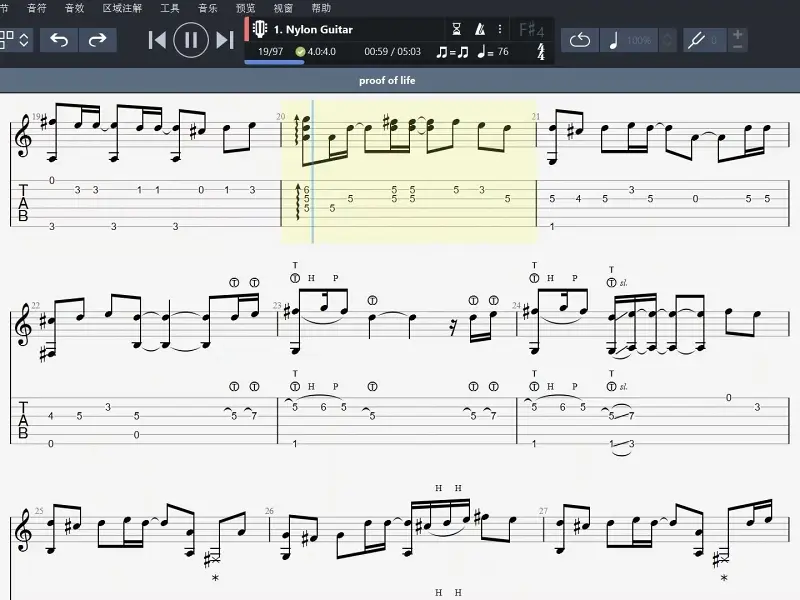
Task: Change the tempo value 76
Action: click(x=503, y=52)
